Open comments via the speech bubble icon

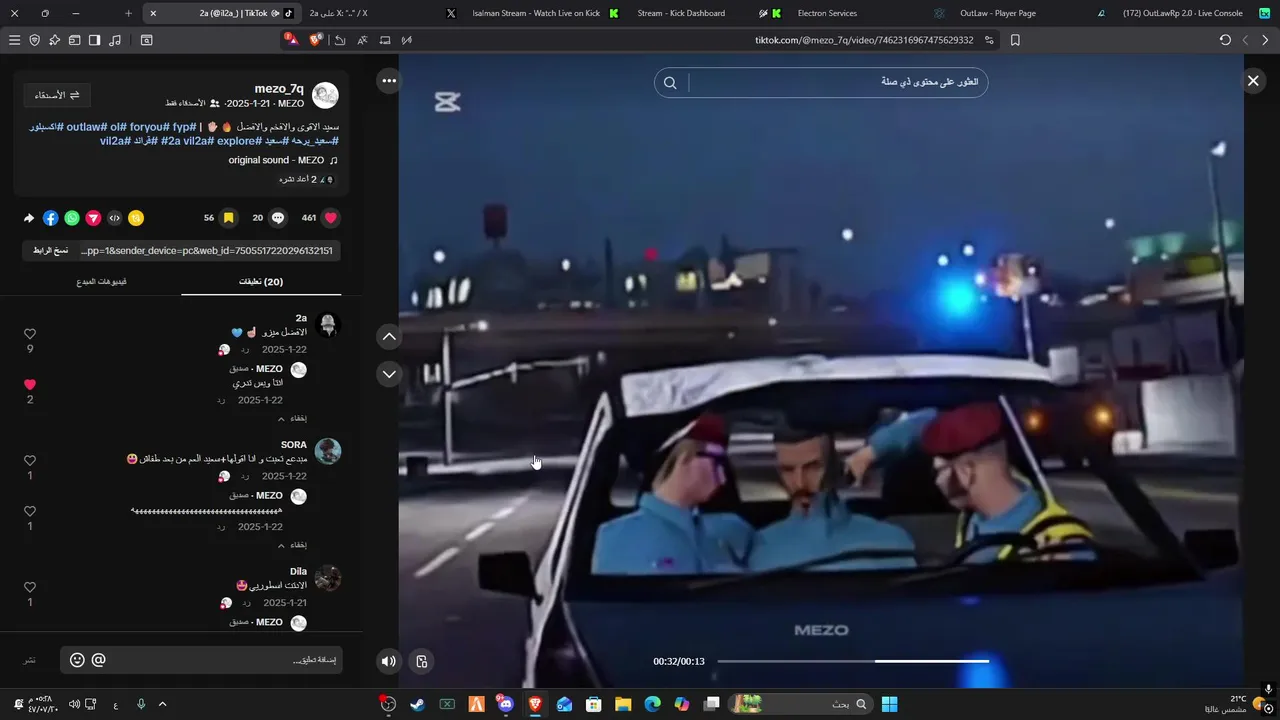point(278,218)
